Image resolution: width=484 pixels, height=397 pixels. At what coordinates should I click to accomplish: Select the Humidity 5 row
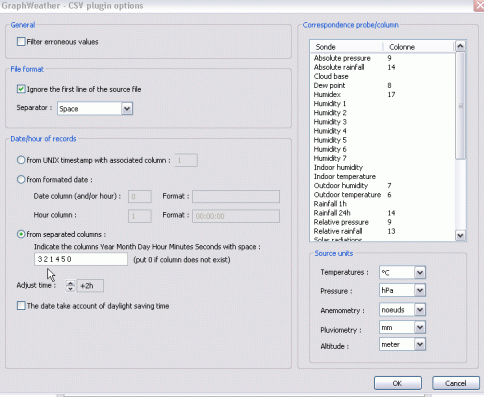click(382, 140)
